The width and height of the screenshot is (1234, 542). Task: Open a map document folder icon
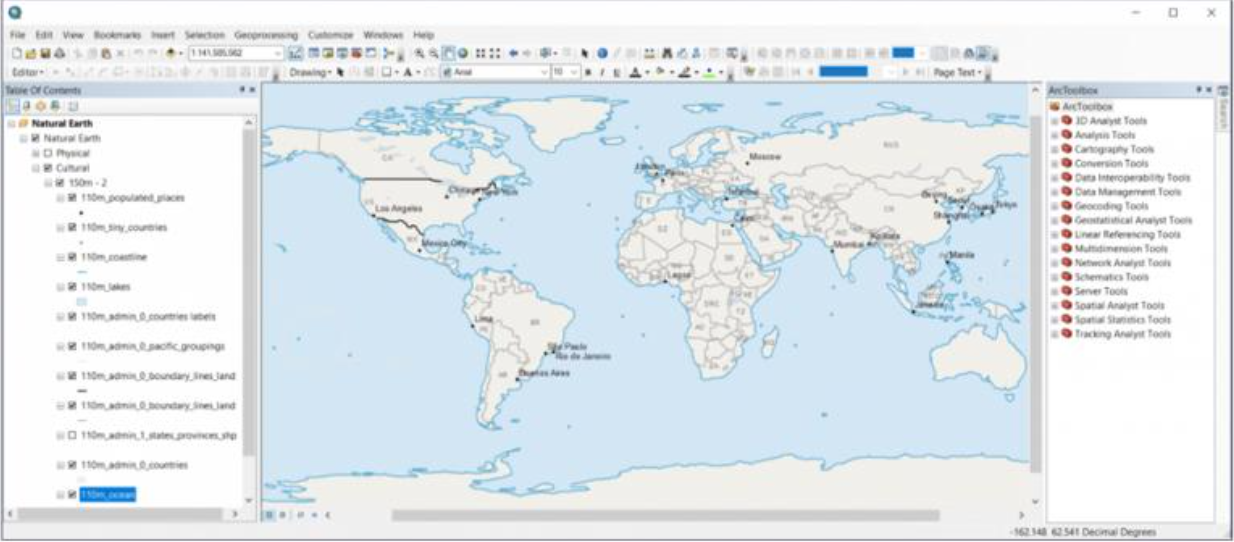click(29, 52)
